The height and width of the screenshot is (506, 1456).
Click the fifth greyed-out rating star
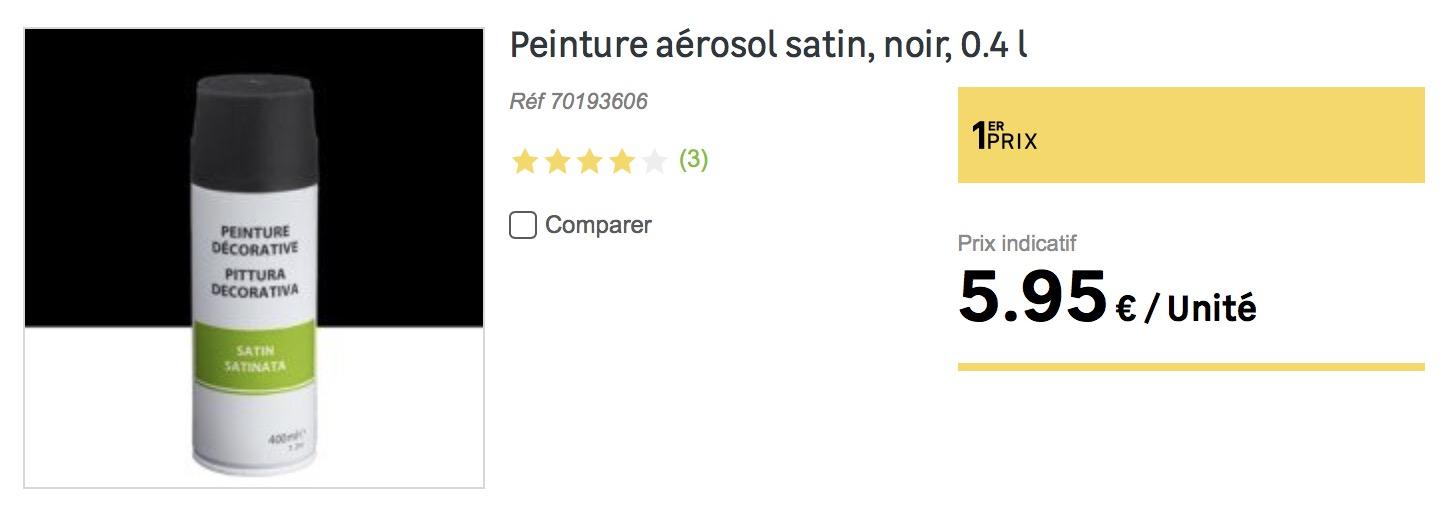pyautogui.click(x=654, y=161)
